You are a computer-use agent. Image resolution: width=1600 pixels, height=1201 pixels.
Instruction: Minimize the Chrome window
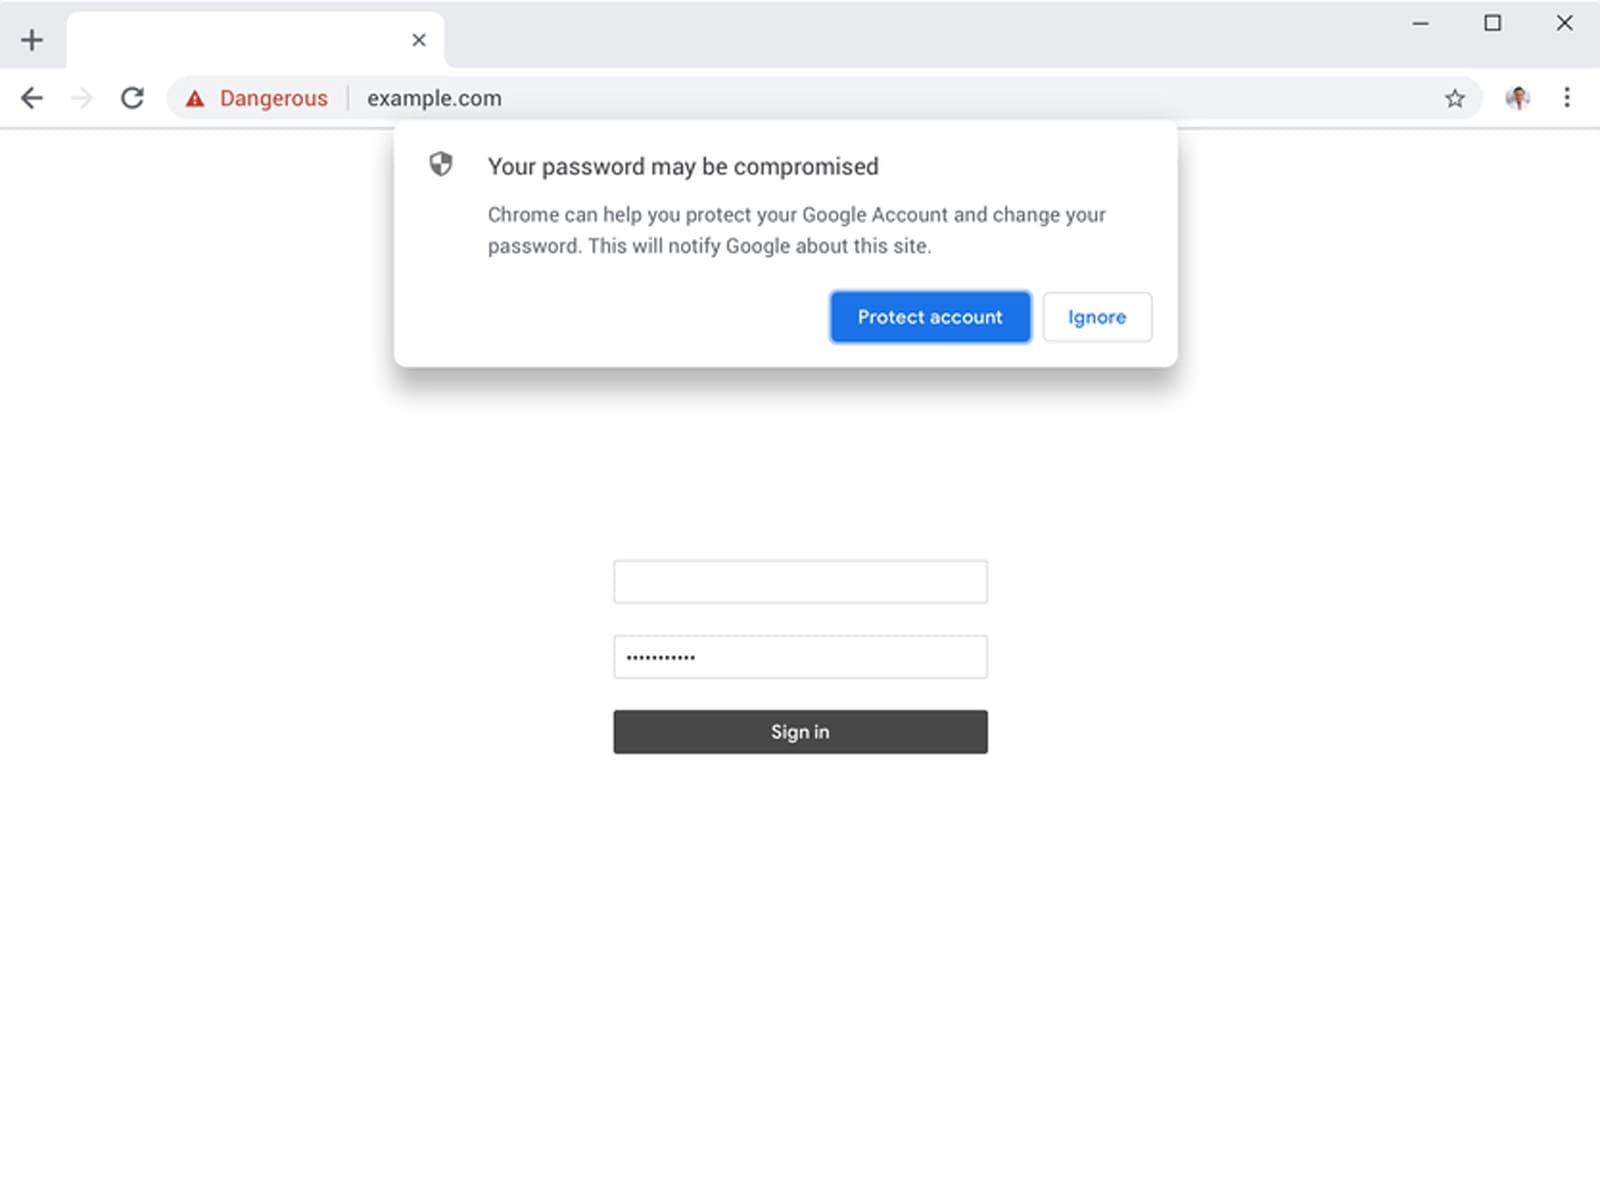pos(1420,23)
